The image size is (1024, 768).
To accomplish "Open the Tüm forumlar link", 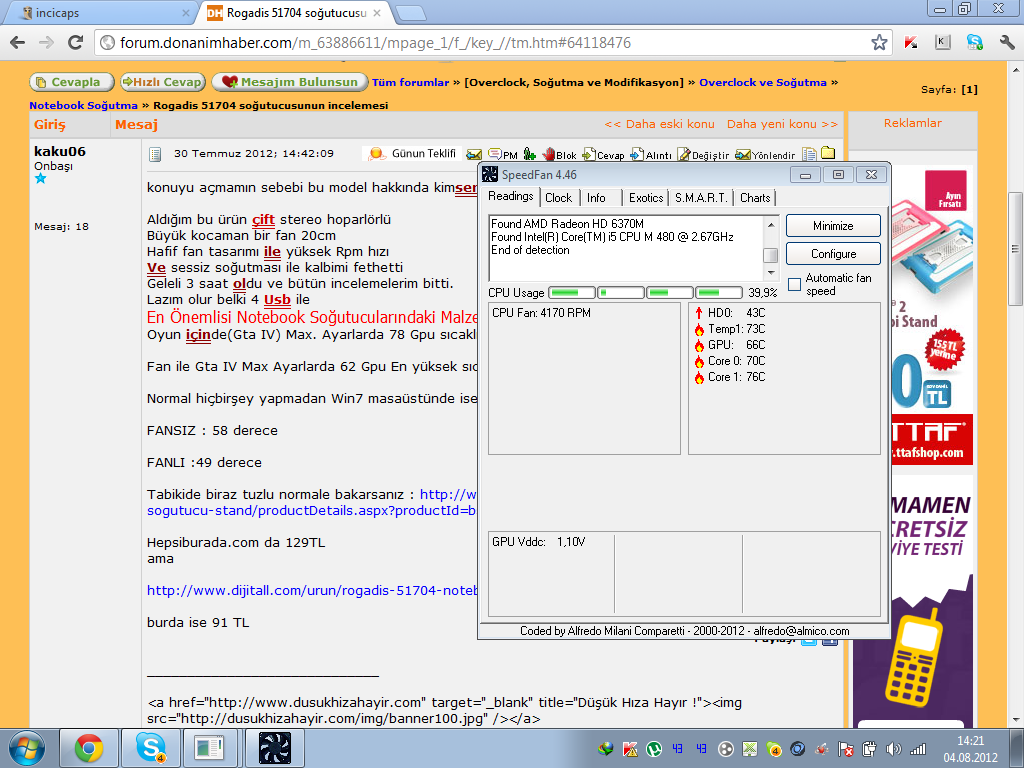I will point(411,82).
